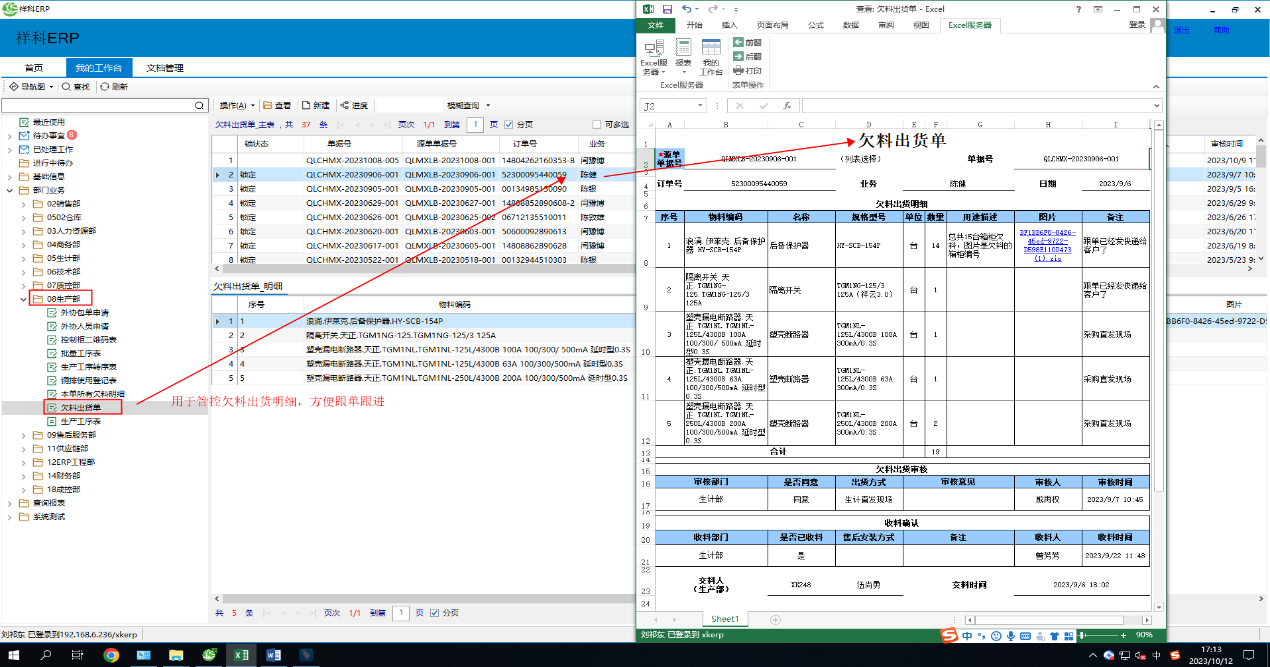Uncheck 分页 in the main table pager
This screenshot has height=667, width=1270.
(x=507, y=125)
